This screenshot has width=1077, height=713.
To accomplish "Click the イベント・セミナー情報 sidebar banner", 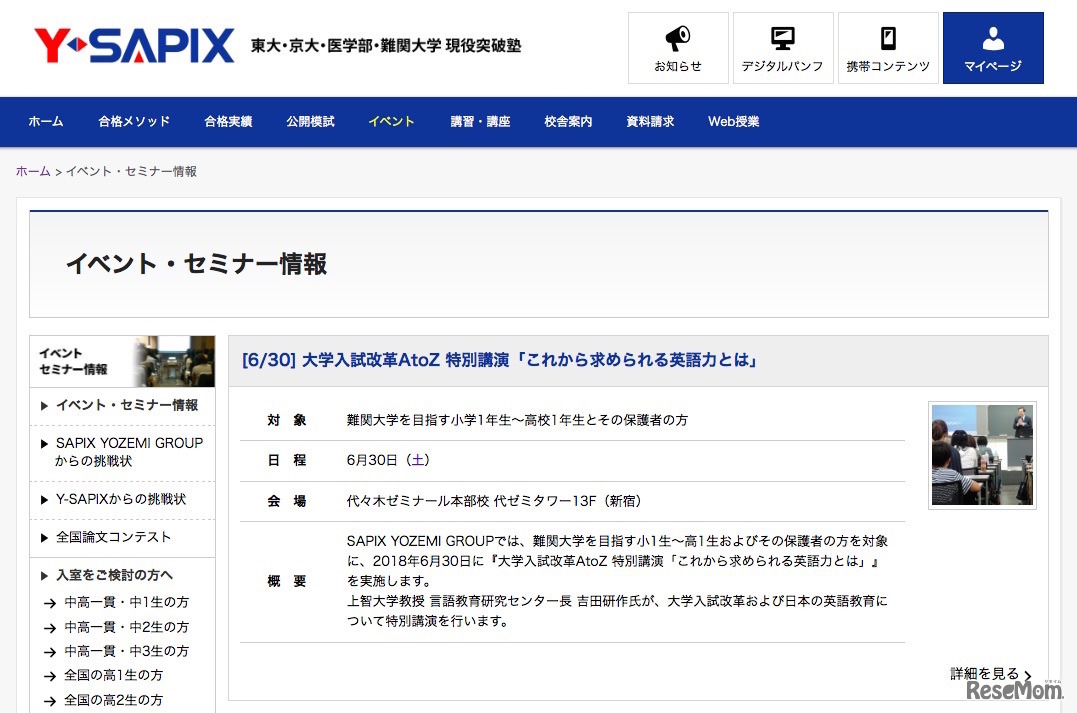I will pos(122,361).
